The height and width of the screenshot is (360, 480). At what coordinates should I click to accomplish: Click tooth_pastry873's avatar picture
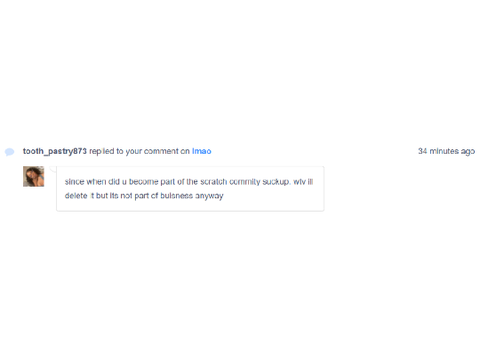pyautogui.click(x=33, y=176)
